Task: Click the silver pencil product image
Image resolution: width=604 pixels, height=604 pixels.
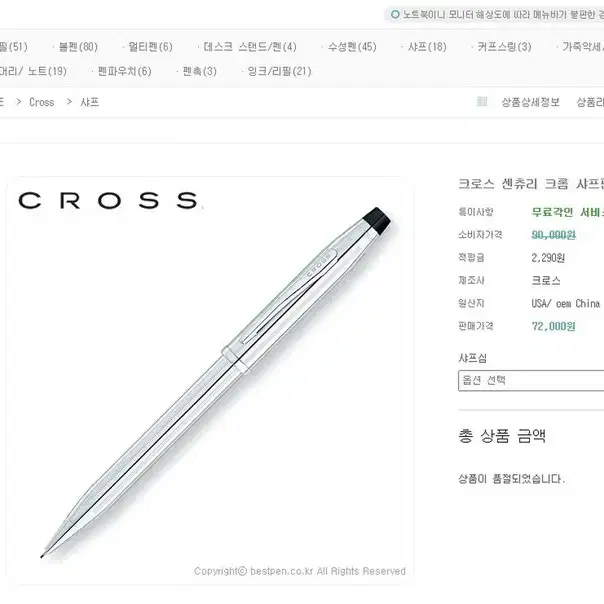Action: [216, 382]
